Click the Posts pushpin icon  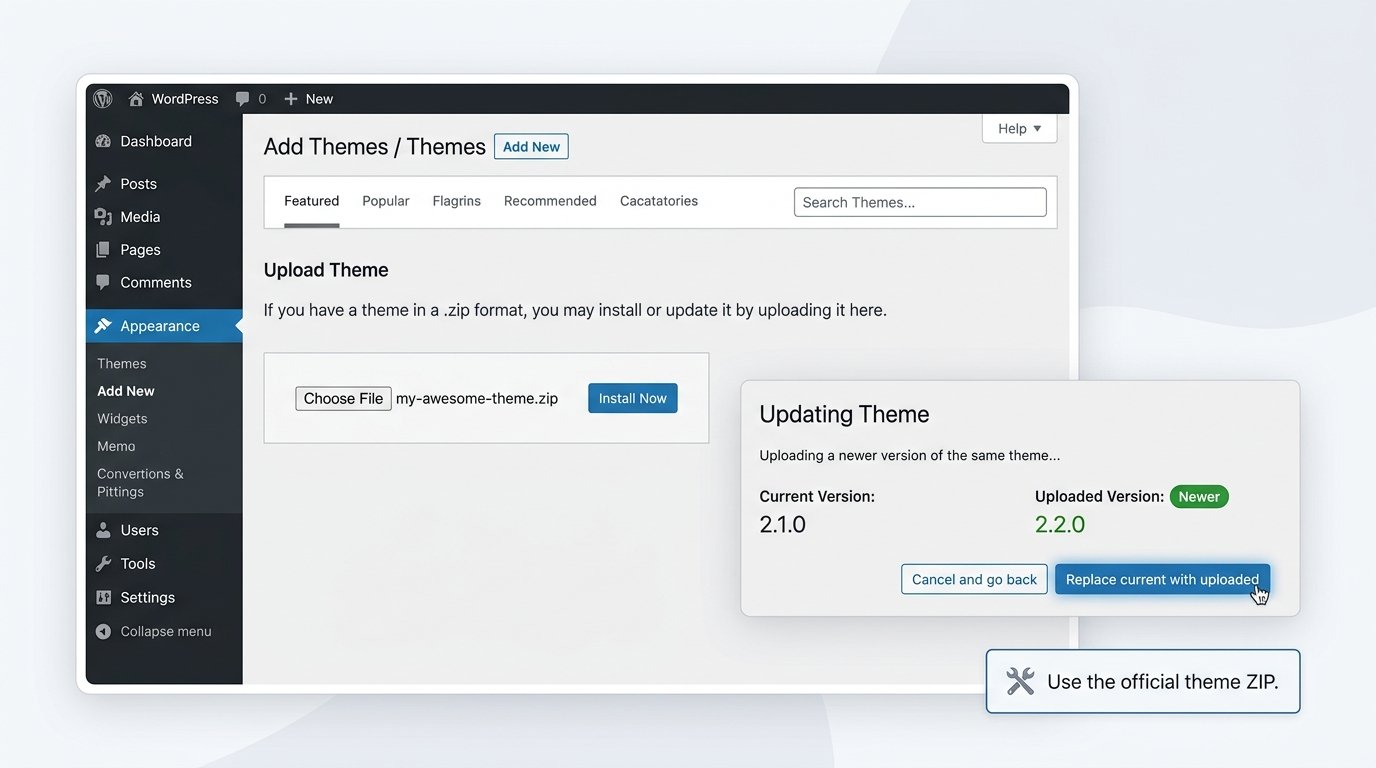point(103,184)
